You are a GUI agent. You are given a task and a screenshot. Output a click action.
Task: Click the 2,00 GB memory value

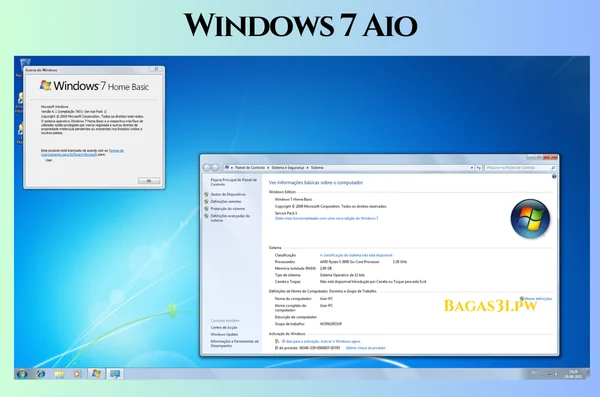(326, 268)
